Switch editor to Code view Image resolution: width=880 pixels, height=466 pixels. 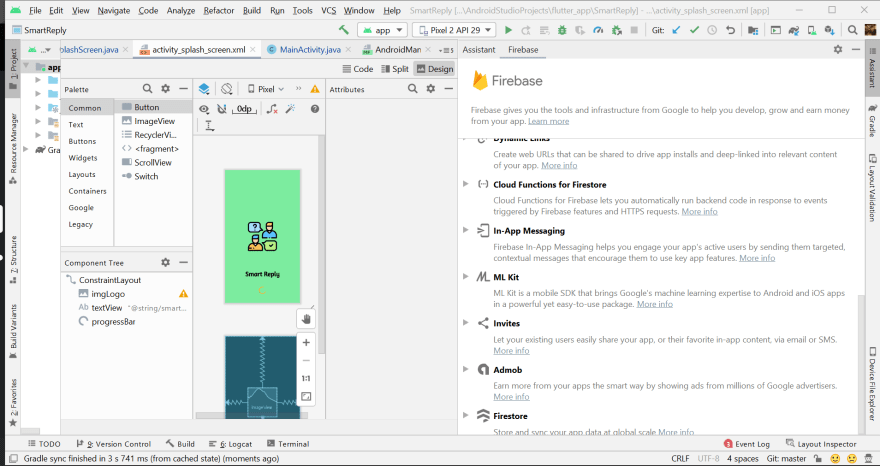[358, 68]
